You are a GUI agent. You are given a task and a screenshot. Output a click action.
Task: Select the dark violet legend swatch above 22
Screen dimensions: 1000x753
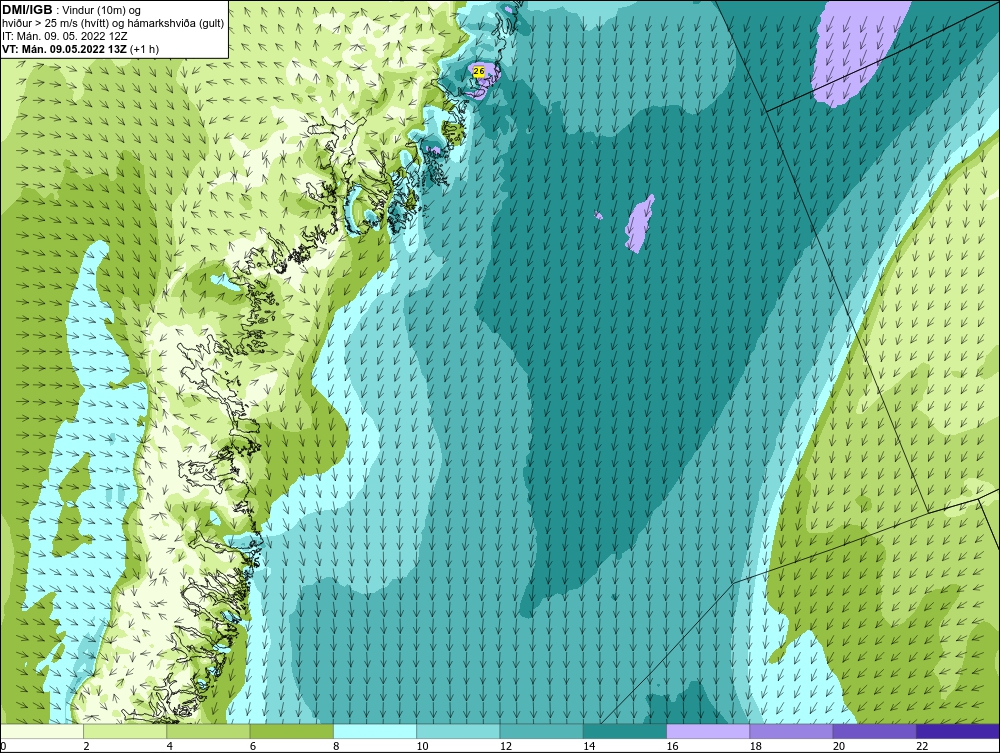958,731
